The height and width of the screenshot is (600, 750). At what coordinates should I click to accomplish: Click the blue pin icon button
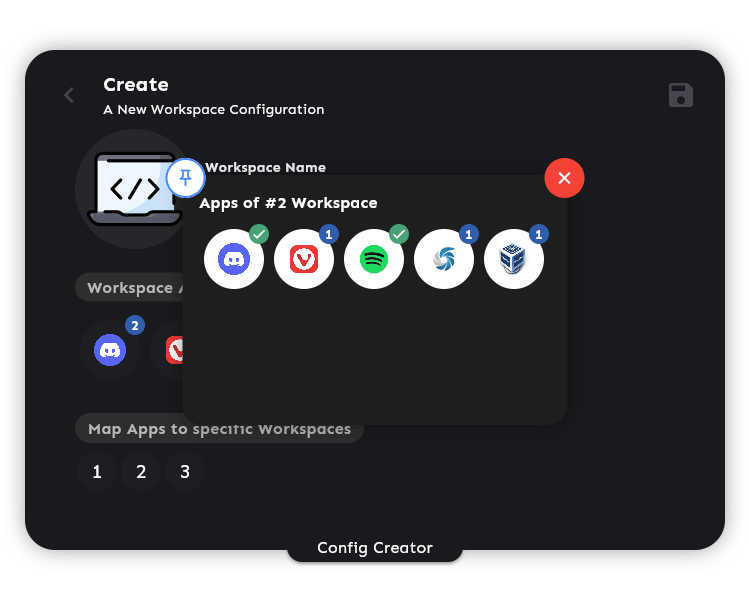(185, 178)
